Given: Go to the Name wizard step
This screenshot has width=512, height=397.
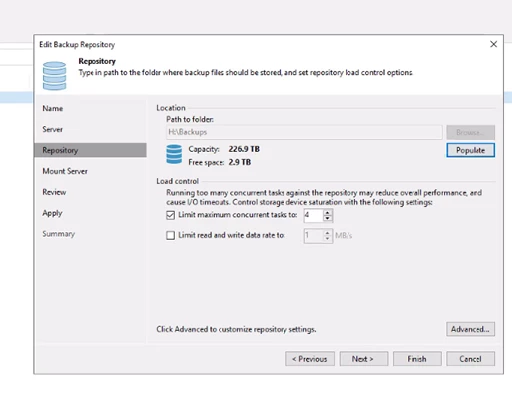Looking at the screenshot, I should [x=53, y=108].
